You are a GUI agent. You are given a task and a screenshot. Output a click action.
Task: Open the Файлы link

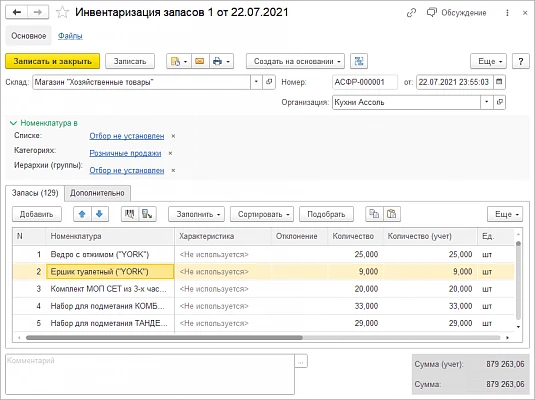point(70,36)
